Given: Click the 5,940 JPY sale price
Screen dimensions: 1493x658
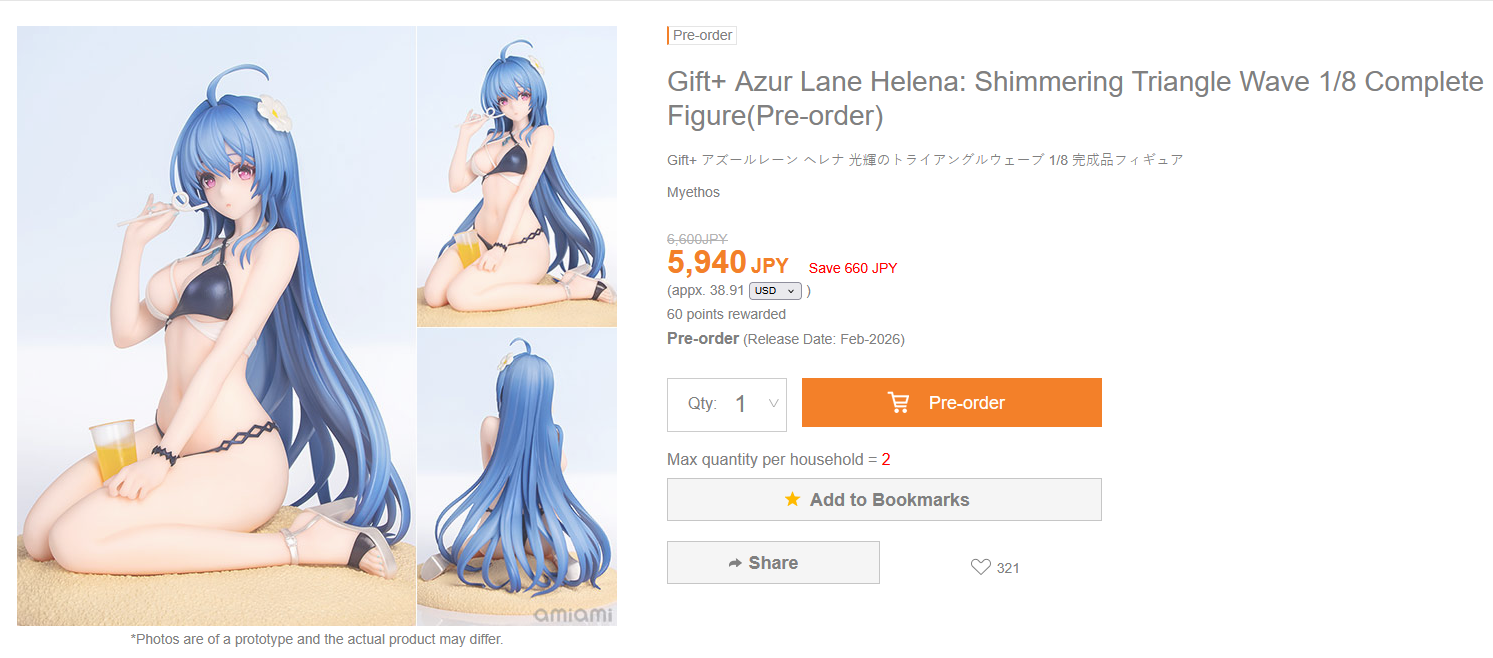Looking at the screenshot, I should pyautogui.click(x=727, y=263).
